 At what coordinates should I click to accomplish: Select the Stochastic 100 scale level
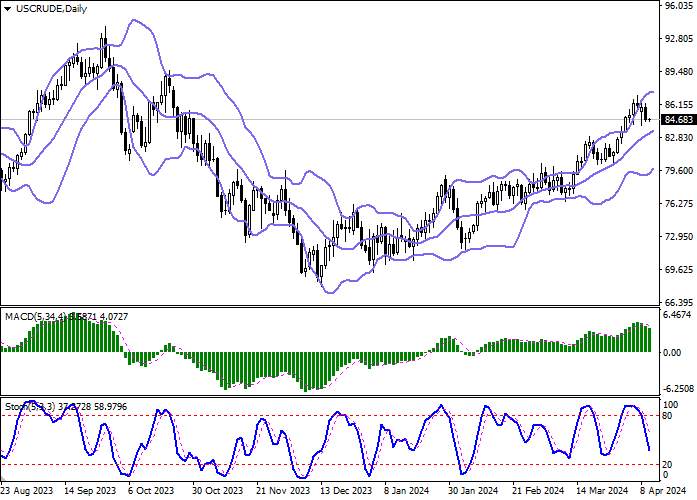[671, 405]
